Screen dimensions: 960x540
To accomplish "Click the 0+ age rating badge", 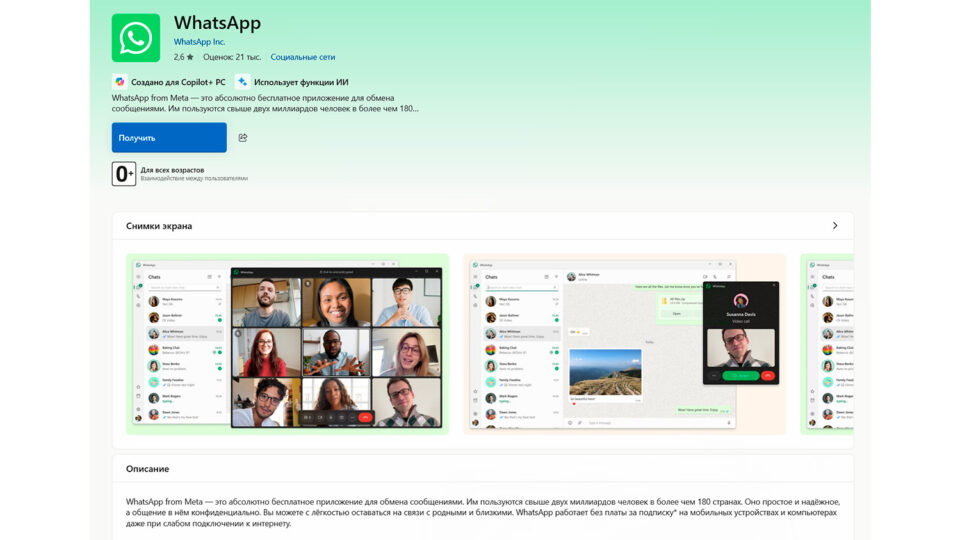I will pos(124,174).
